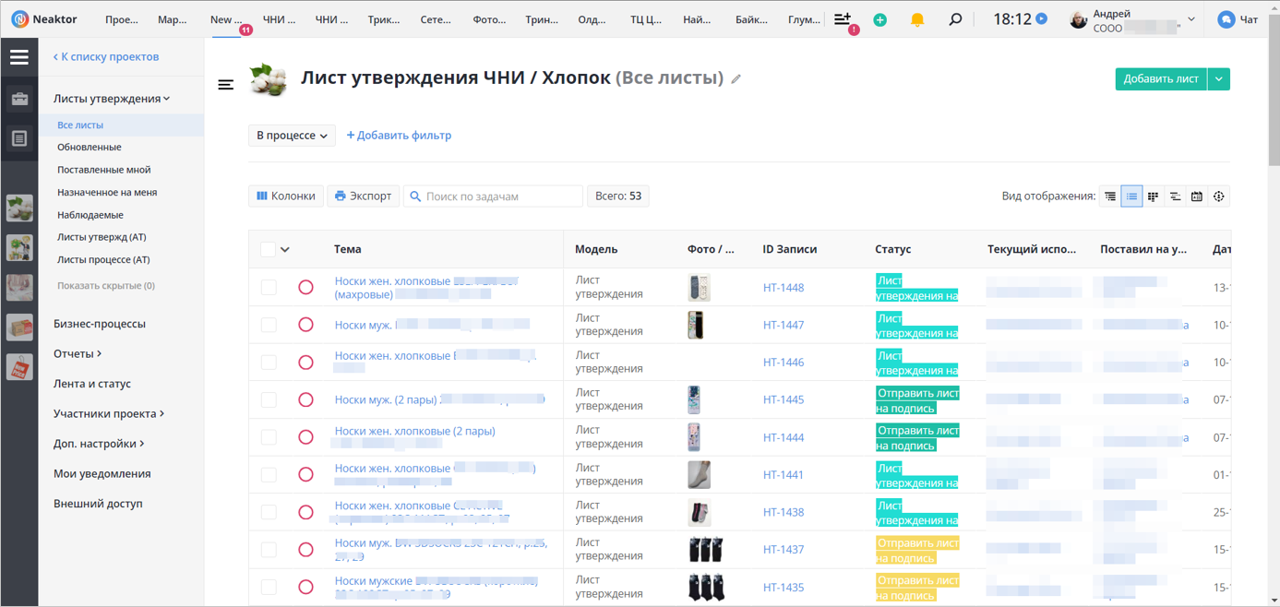
Task: Open record НТ-1447 link
Action: 782,324
